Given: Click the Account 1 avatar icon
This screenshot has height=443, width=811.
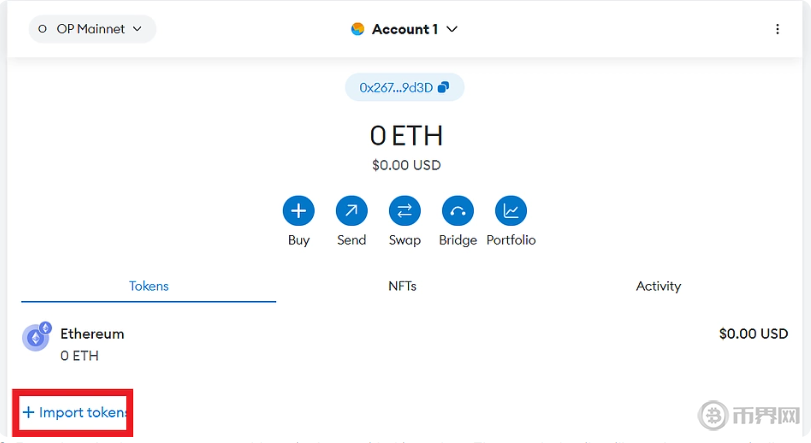Looking at the screenshot, I should [358, 29].
